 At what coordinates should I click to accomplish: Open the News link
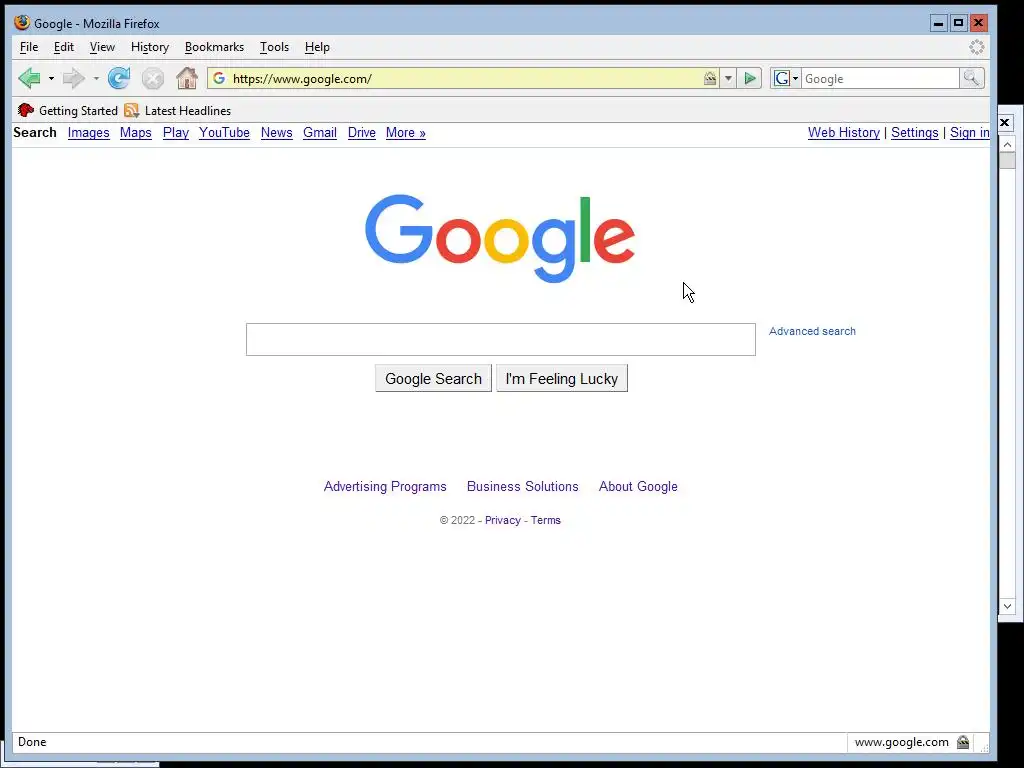click(x=276, y=133)
